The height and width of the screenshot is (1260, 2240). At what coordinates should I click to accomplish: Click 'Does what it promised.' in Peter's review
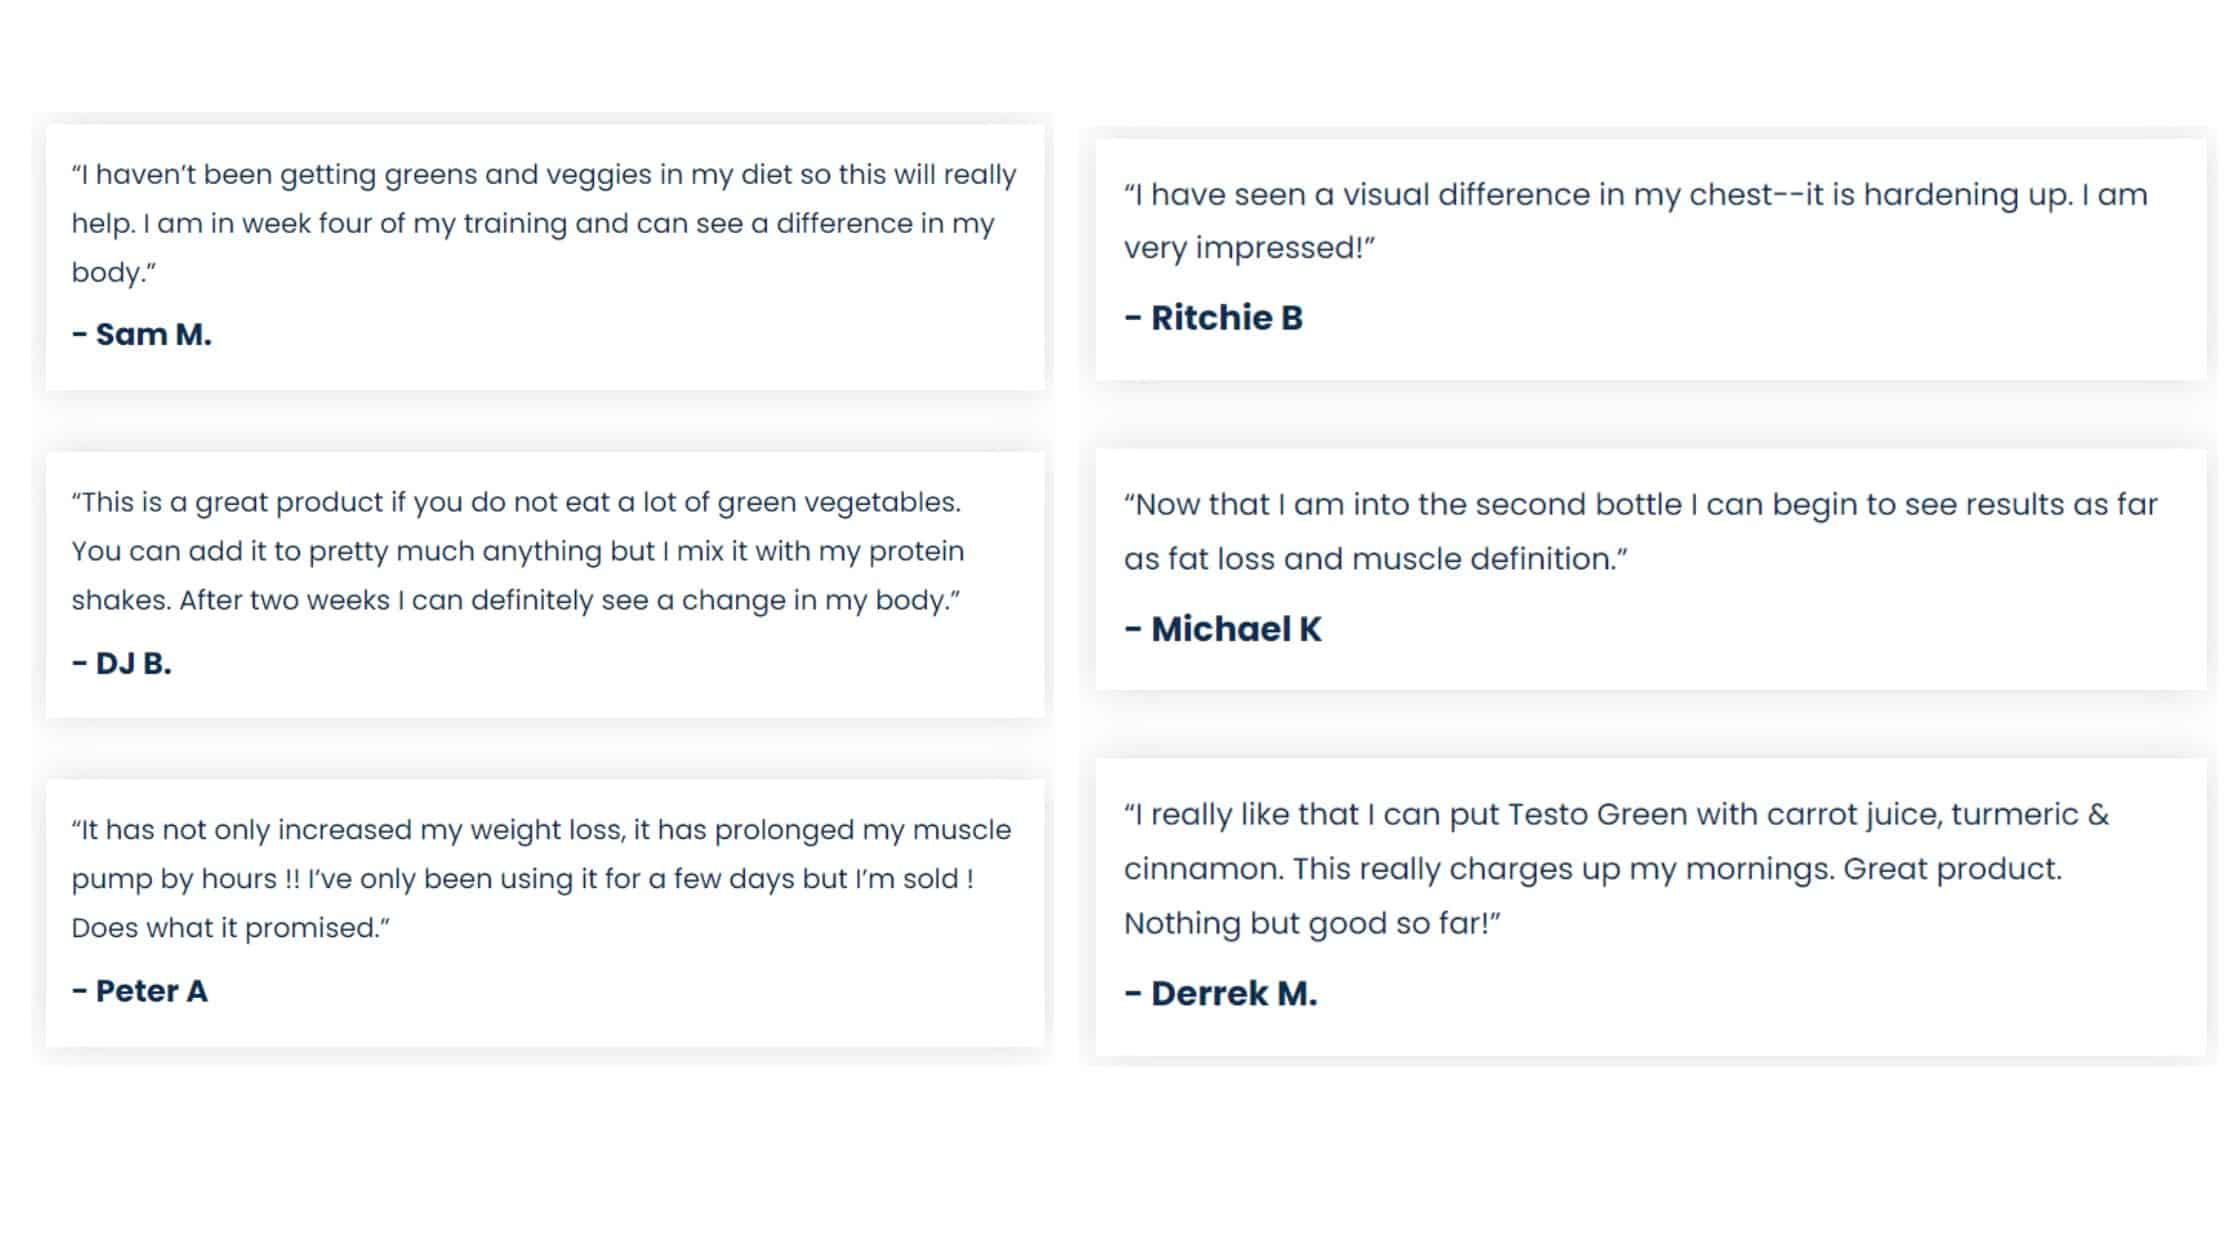[231, 928]
